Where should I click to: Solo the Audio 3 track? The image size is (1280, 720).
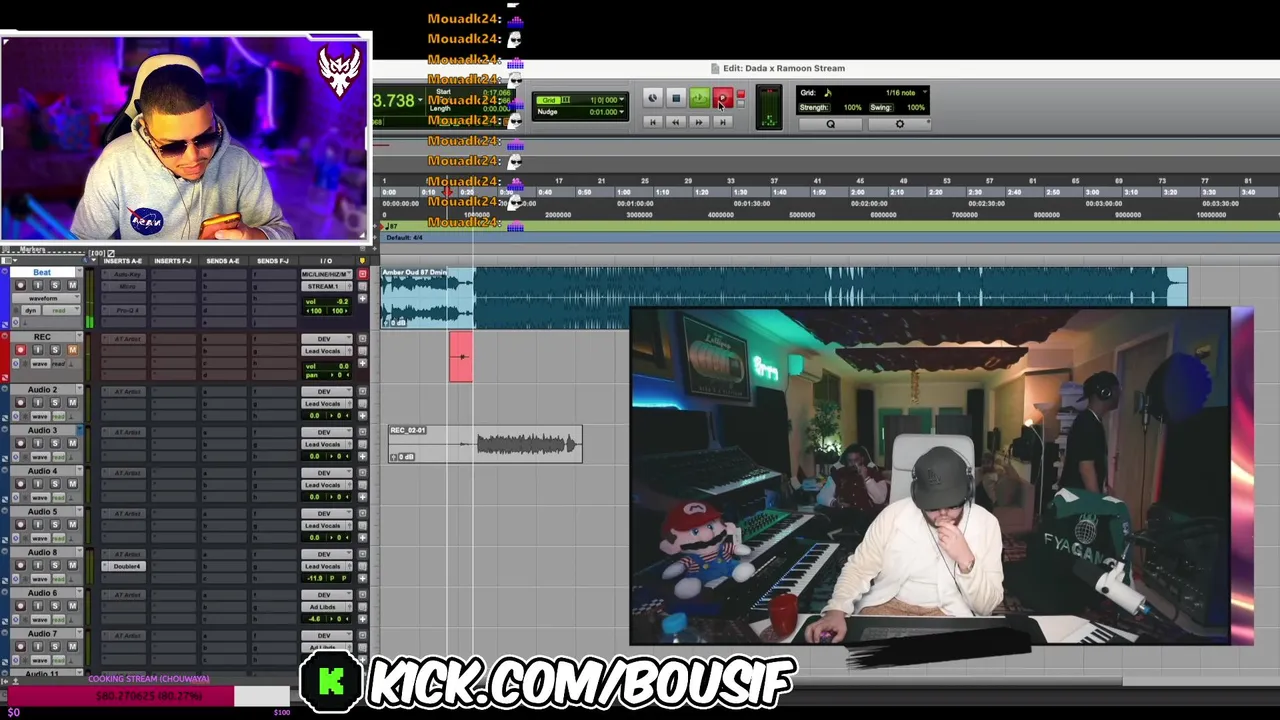(x=55, y=443)
